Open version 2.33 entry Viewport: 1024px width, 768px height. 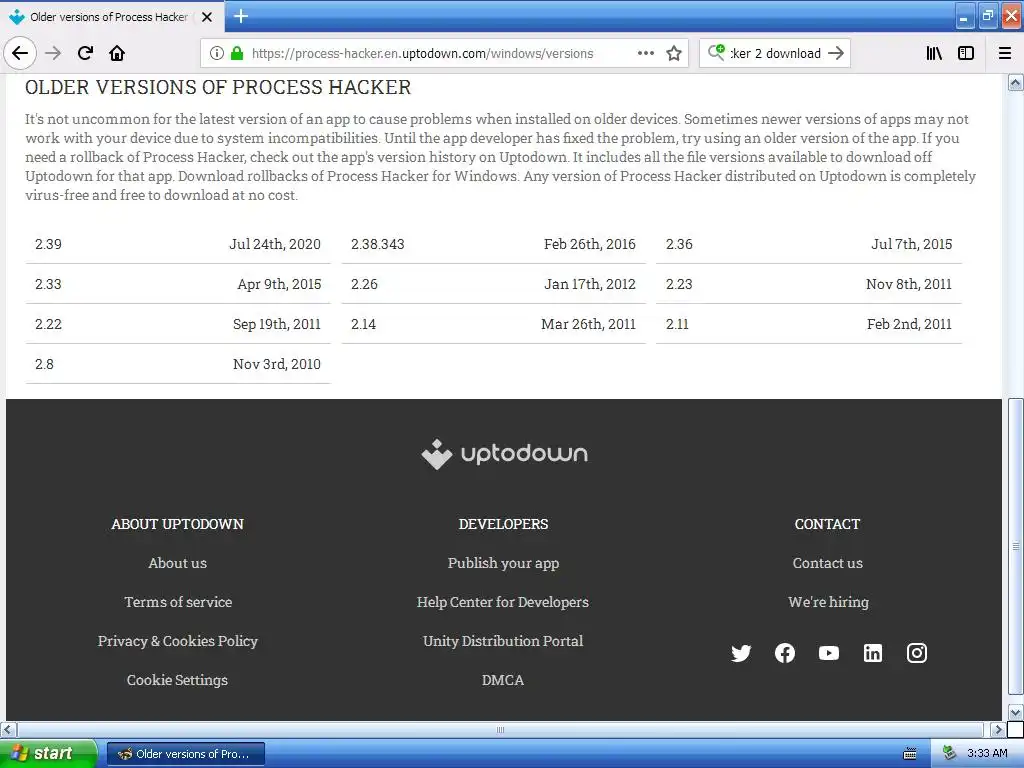pos(178,284)
